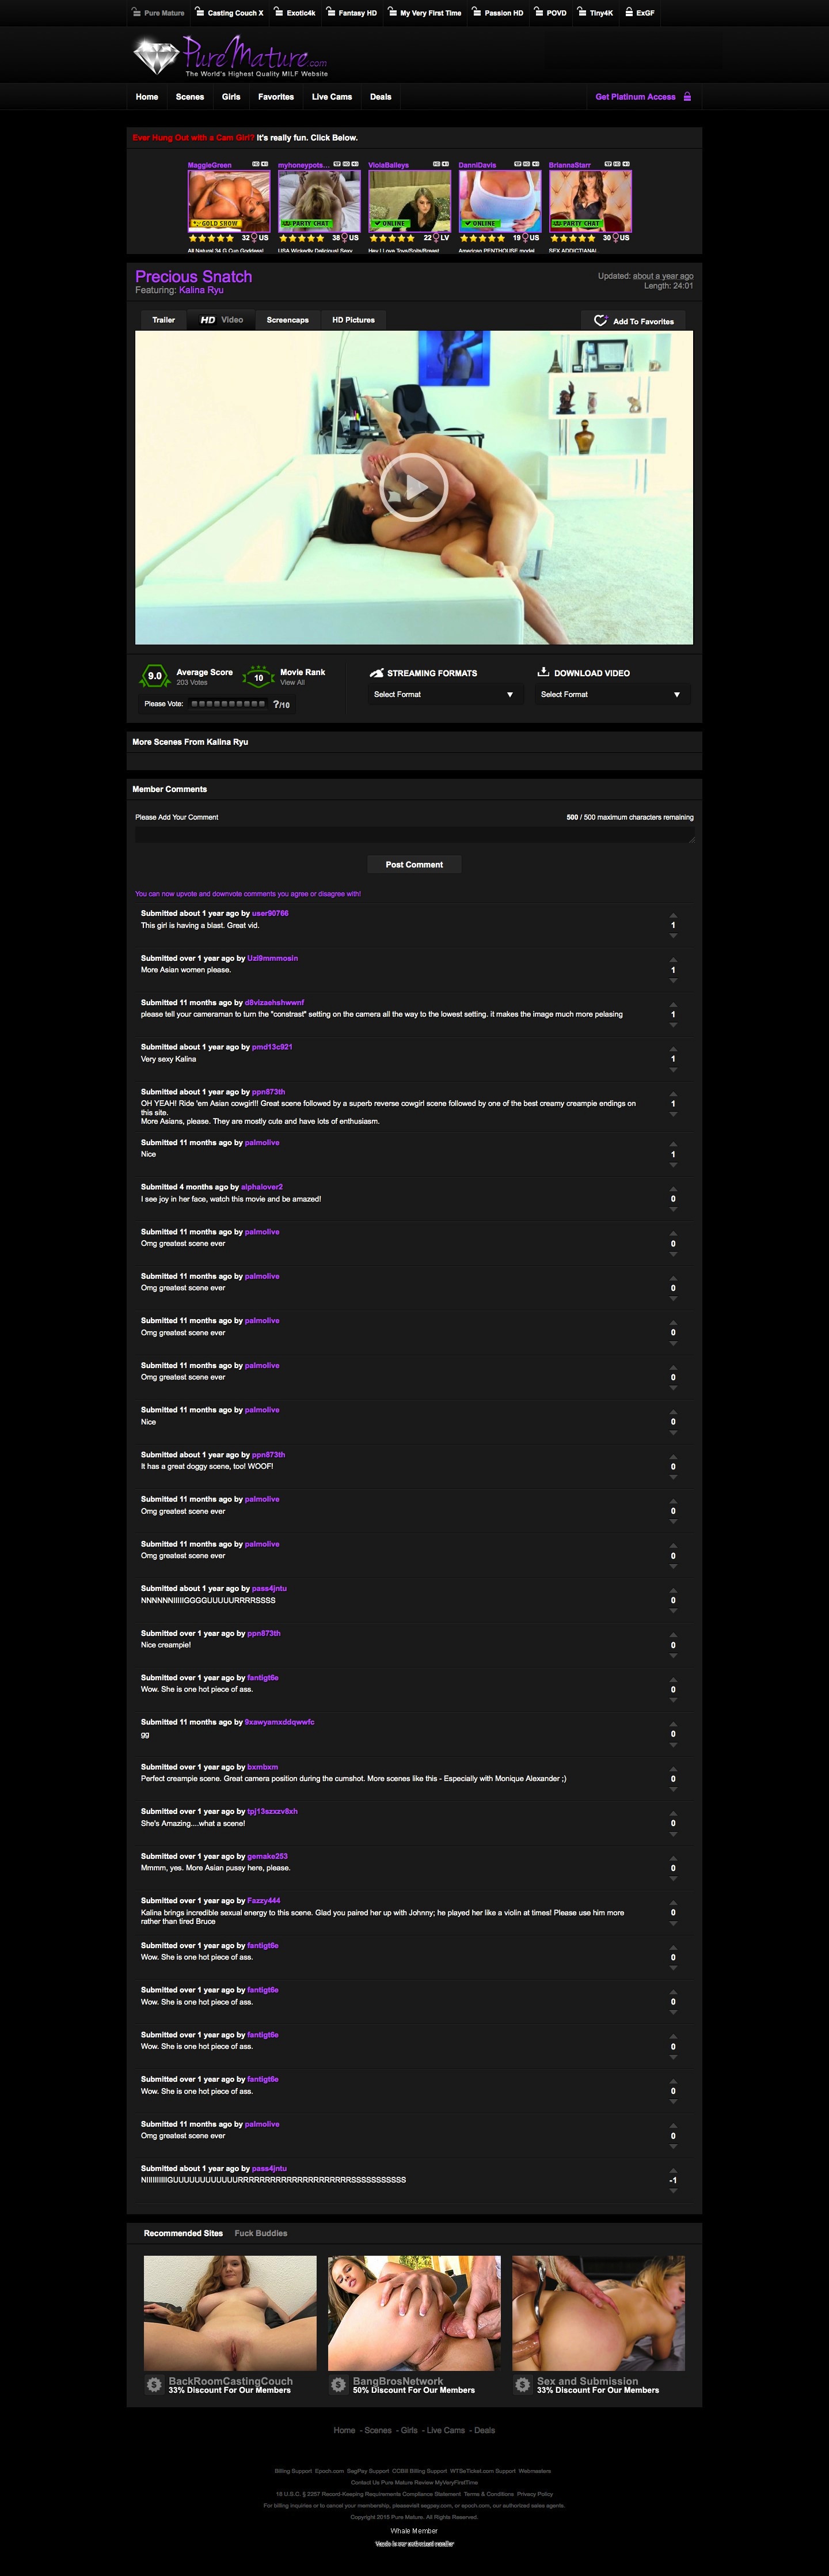Open the Favorites menu item

(x=276, y=97)
